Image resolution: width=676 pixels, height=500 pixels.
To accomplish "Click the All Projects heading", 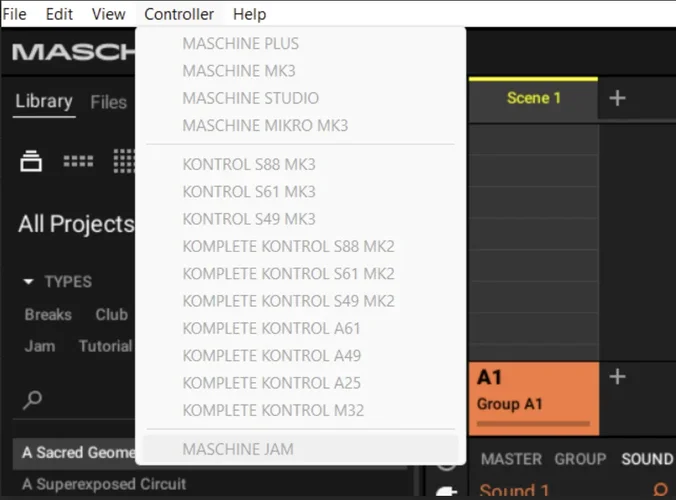I will click(x=76, y=224).
